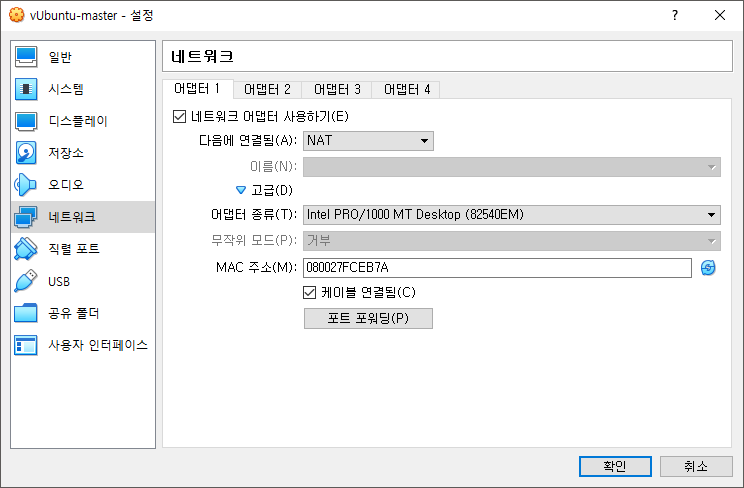Image resolution: width=744 pixels, height=488 pixels.
Task: Toggle 네트워크 어댑터 사용하기(E) checkbox
Action: (x=179, y=116)
